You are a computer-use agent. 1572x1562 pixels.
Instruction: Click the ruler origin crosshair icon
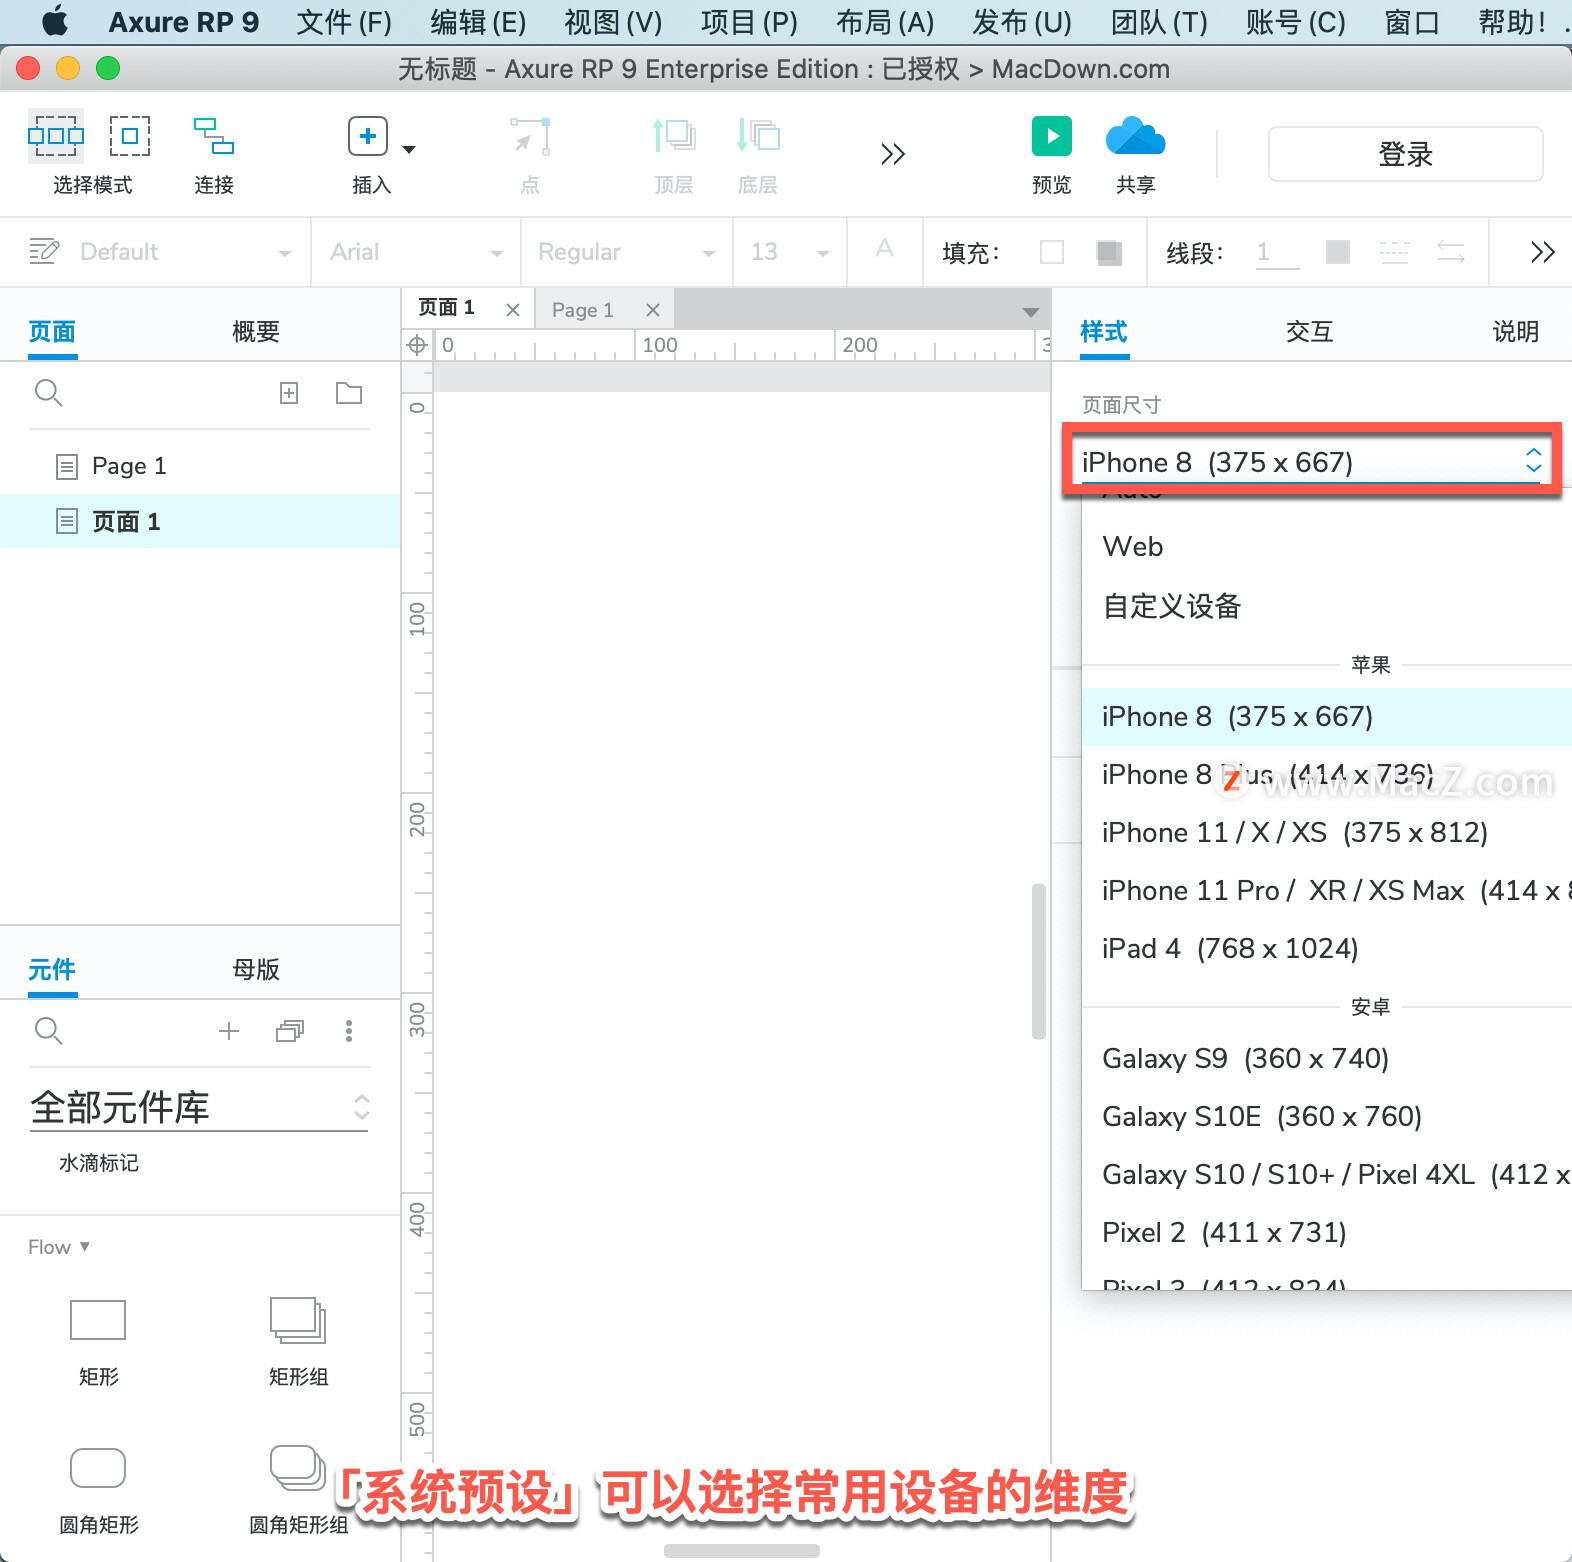point(417,346)
